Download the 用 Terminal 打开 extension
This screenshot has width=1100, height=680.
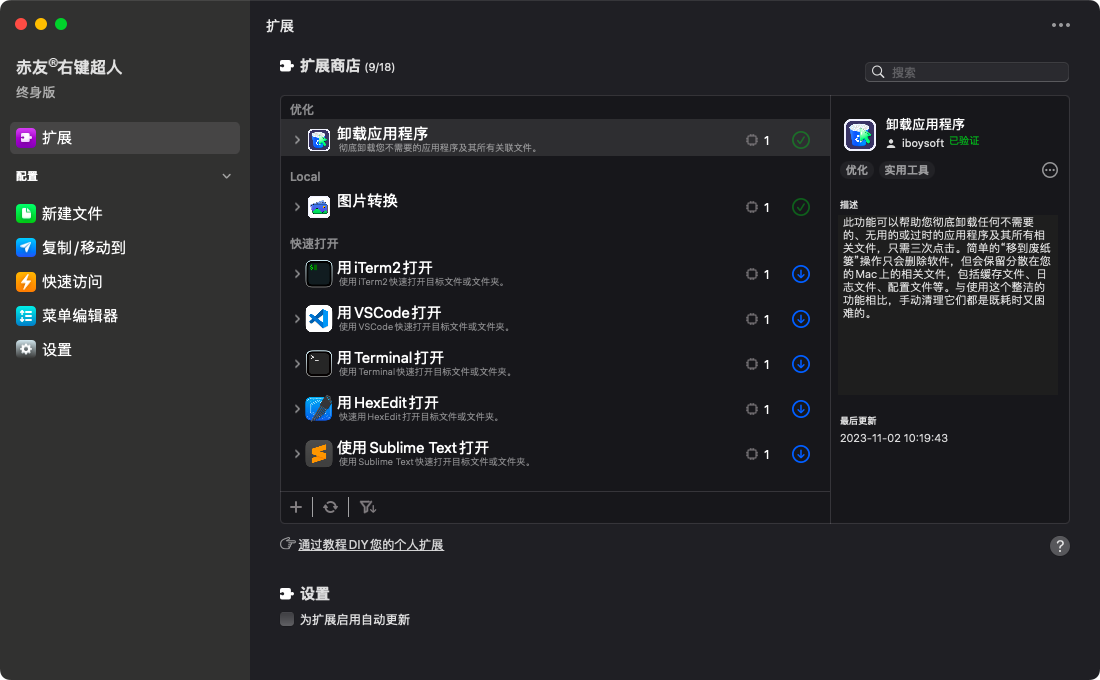pyautogui.click(x=800, y=364)
